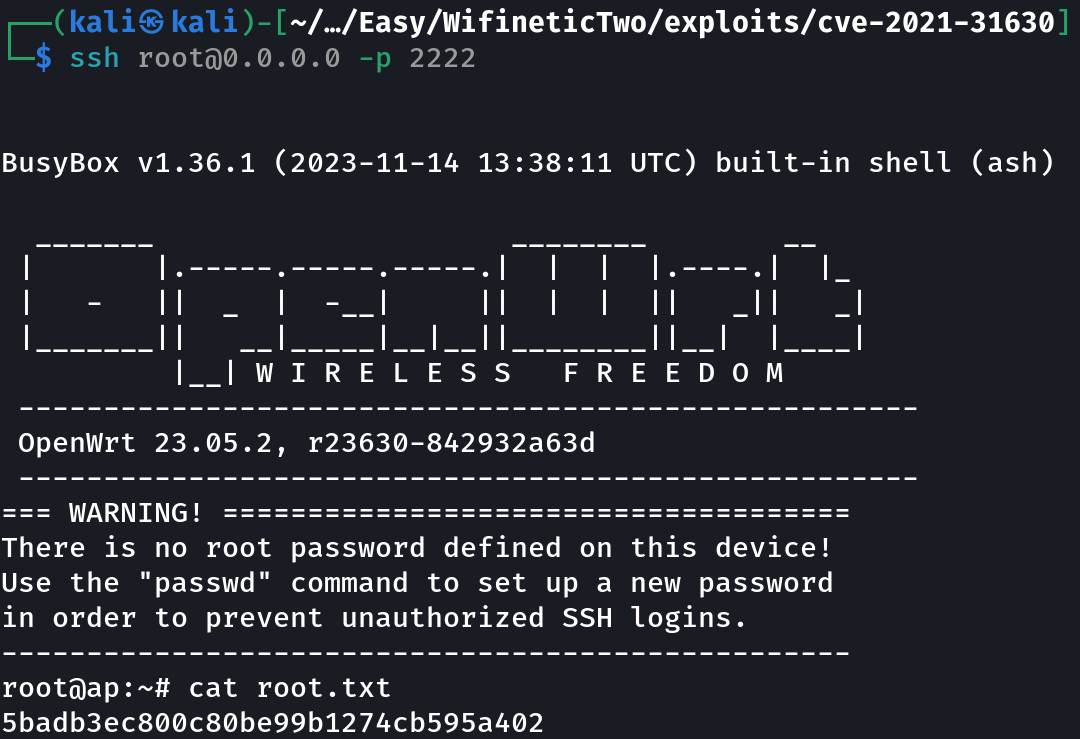Click the WARNING! heading text
Viewport: 1080px width, 739px height.
[x=135, y=513]
